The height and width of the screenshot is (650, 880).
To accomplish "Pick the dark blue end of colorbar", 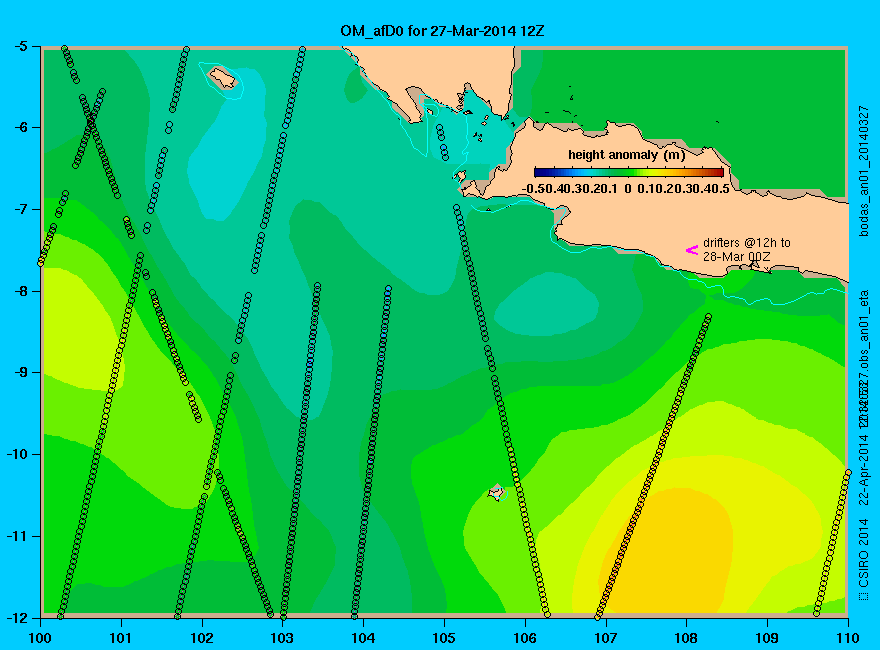I will 539,173.
